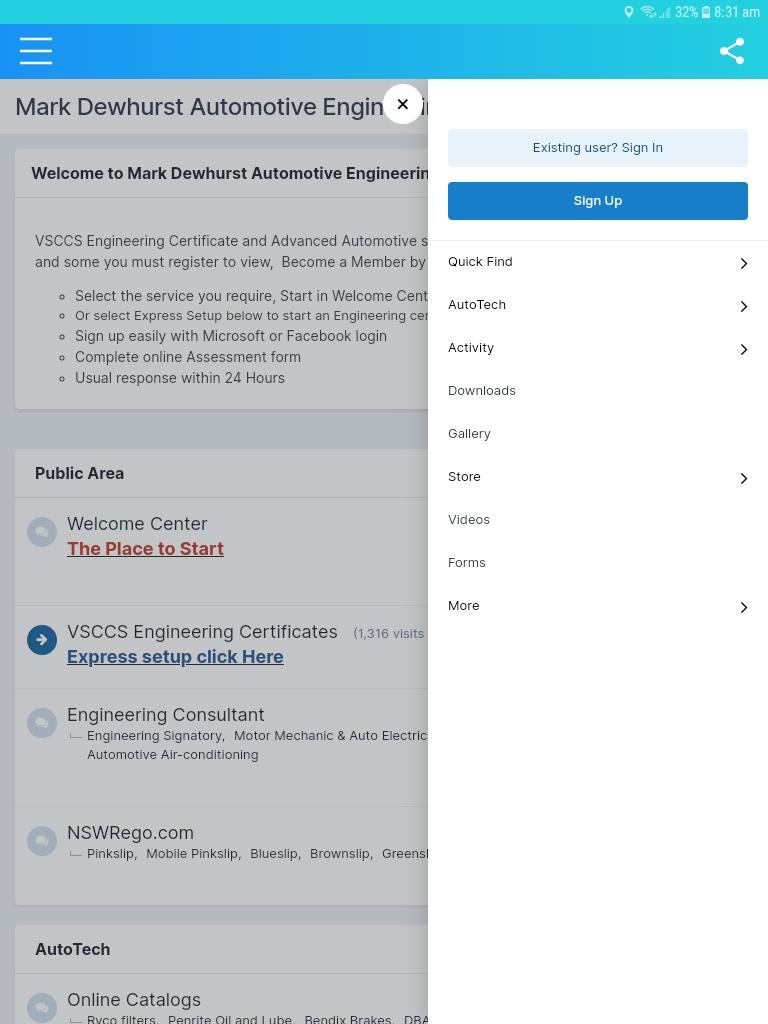Open the Engineering Consultant forum

tap(166, 714)
